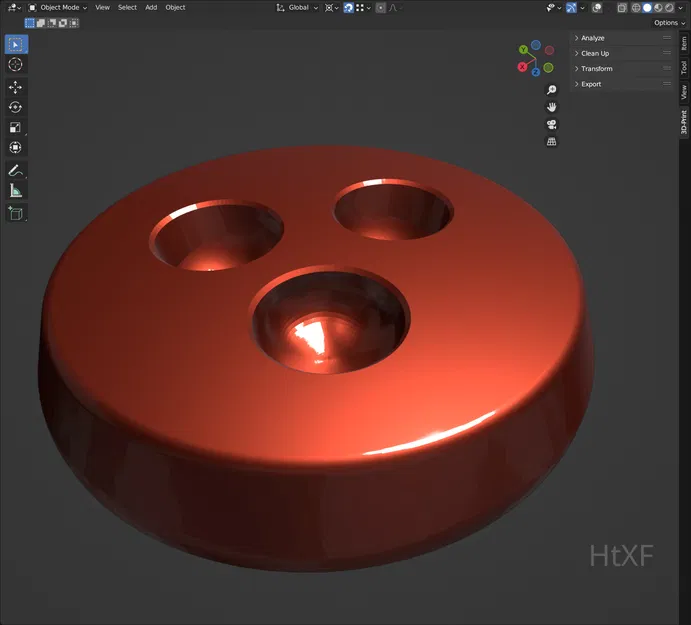Open gizmo settings dropdown arrow
The image size is (691, 625).
pyautogui.click(x=582, y=7)
